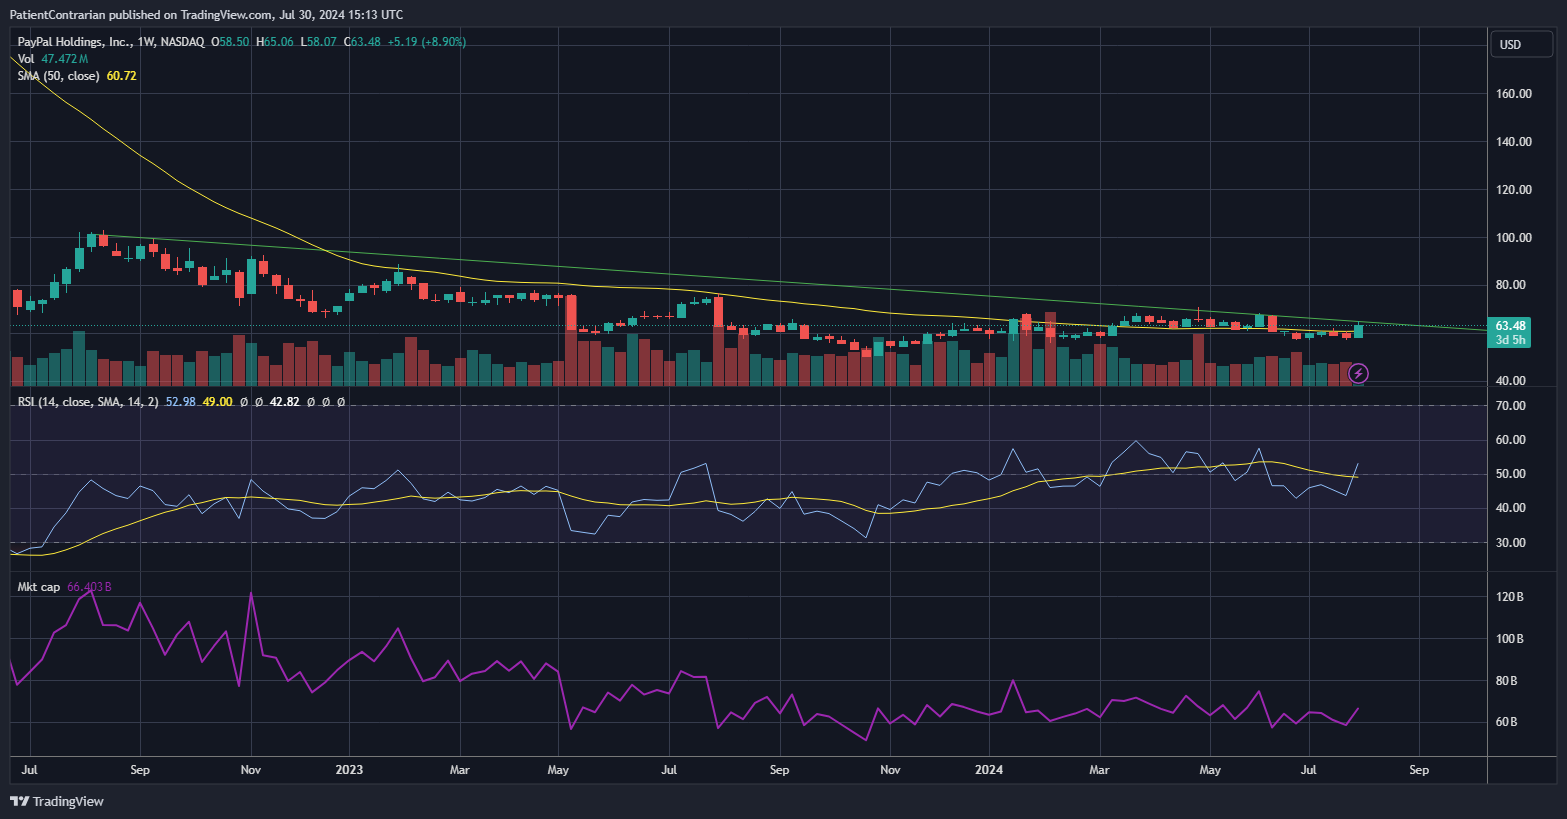Click the 140.00 price axis label
Image resolution: width=1567 pixels, height=819 pixels.
[x=1514, y=142]
